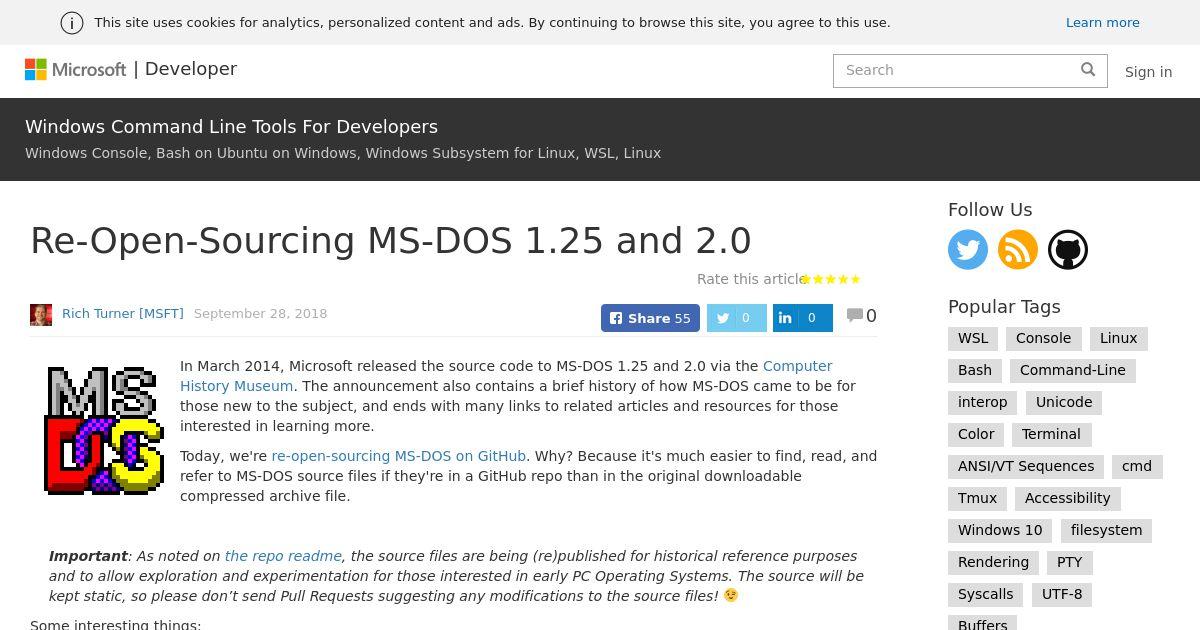Image resolution: width=1200 pixels, height=630 pixels.
Task: Share the article on LinkedIn
Action: coord(803,318)
